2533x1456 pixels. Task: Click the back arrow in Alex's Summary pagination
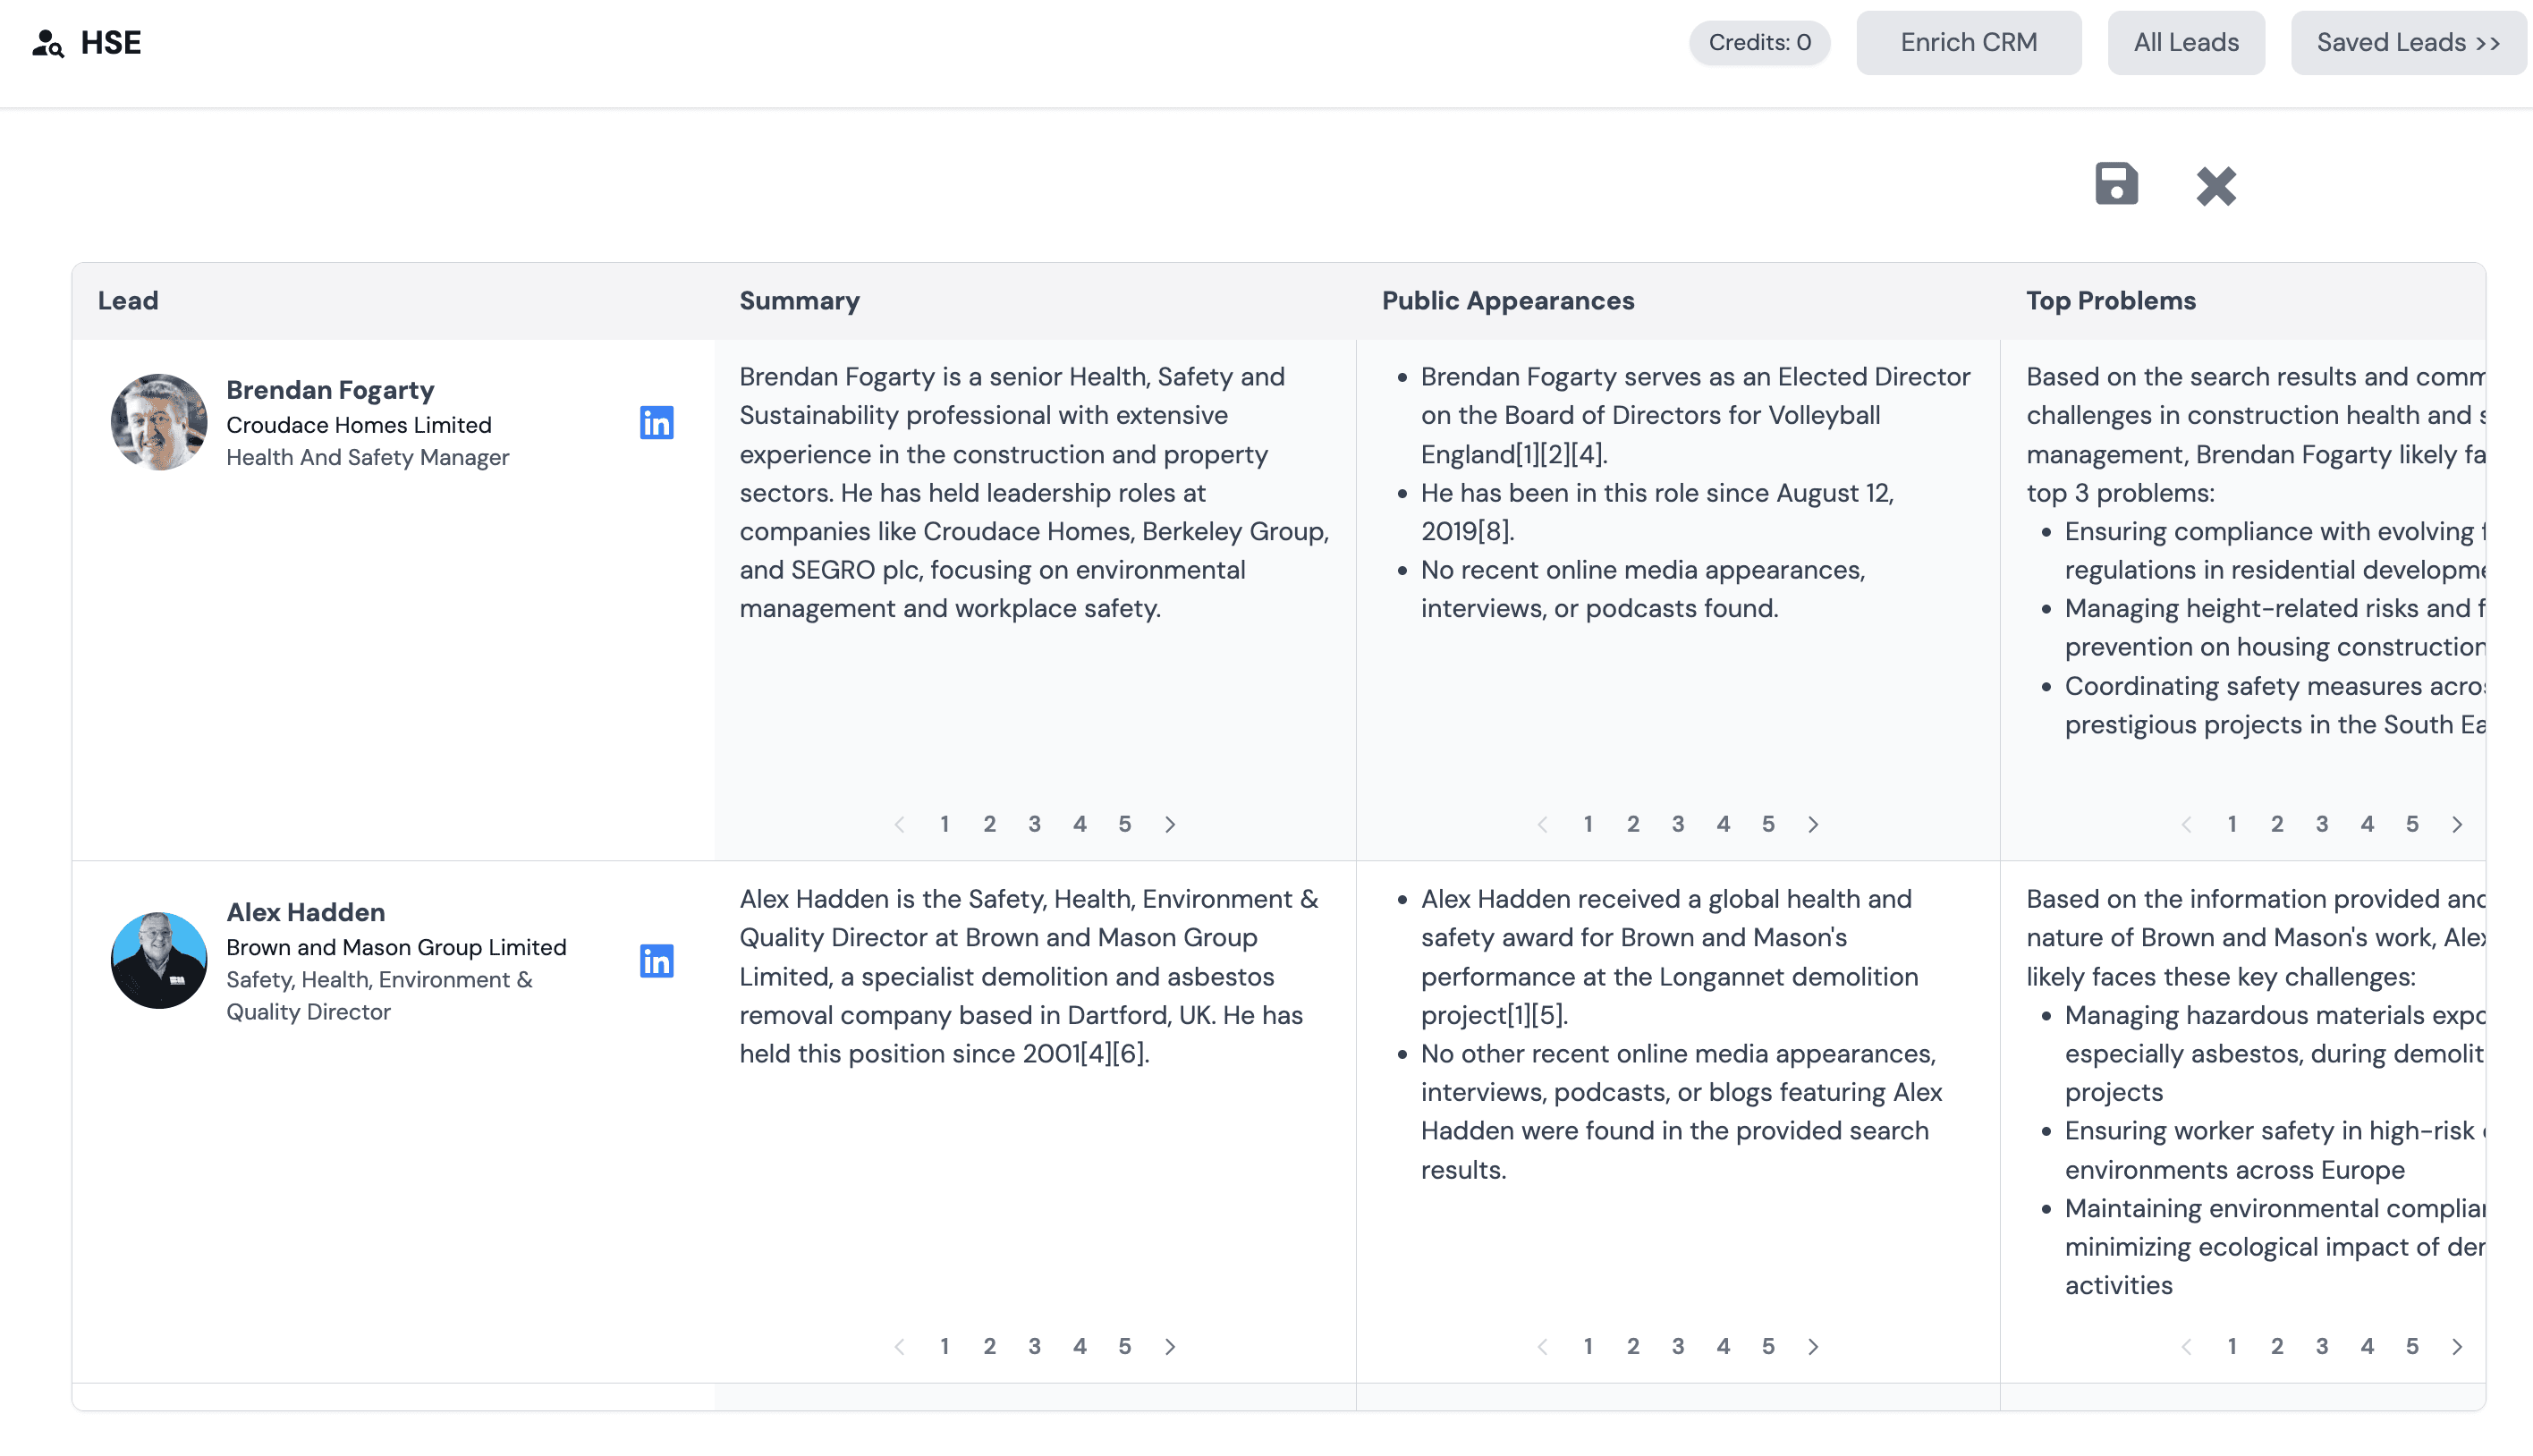tap(899, 1346)
